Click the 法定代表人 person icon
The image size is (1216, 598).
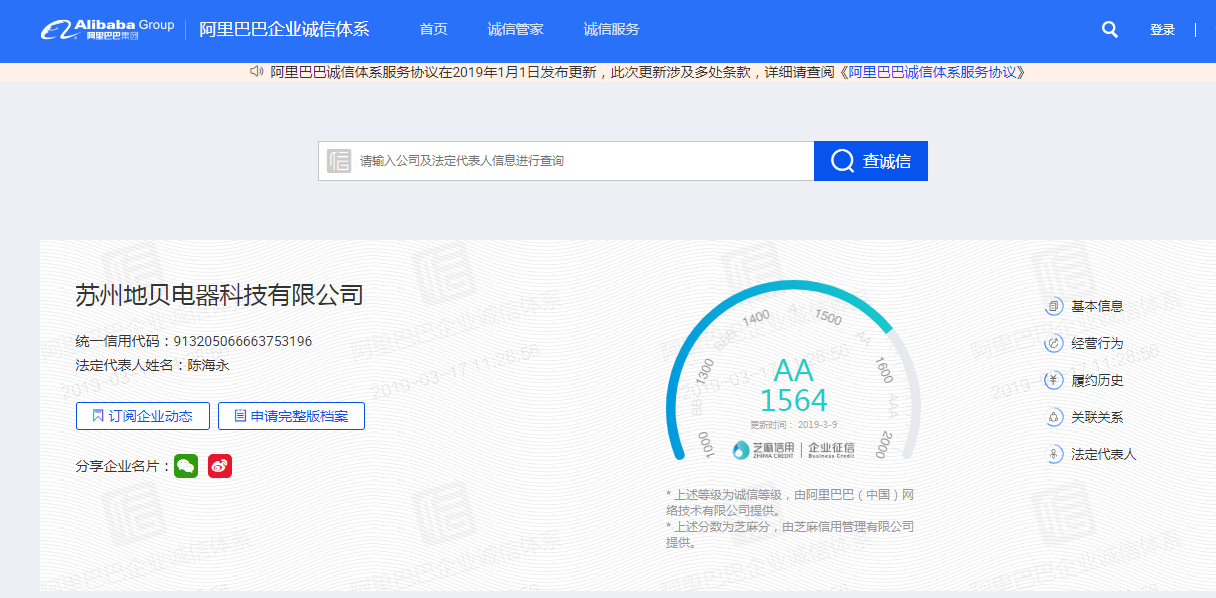pyautogui.click(x=1054, y=454)
